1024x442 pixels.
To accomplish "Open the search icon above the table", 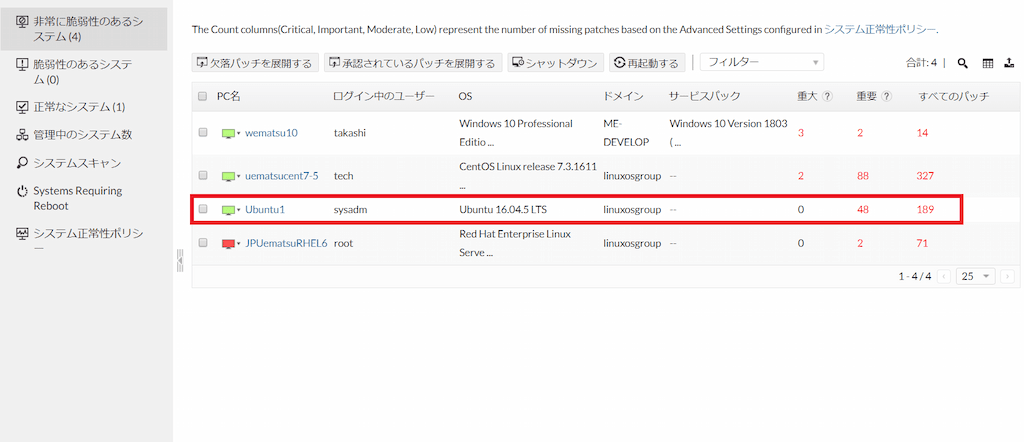I will [x=963, y=63].
